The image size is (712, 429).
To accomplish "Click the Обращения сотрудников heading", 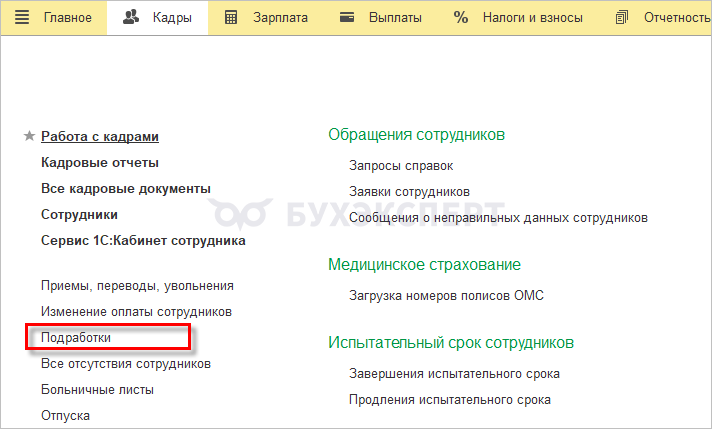I will pos(416,135).
